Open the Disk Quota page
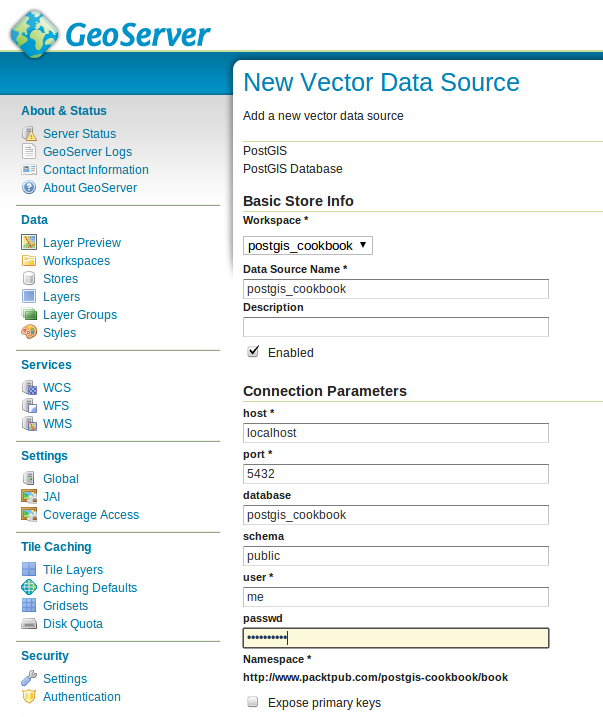603x717 pixels. coord(72,624)
